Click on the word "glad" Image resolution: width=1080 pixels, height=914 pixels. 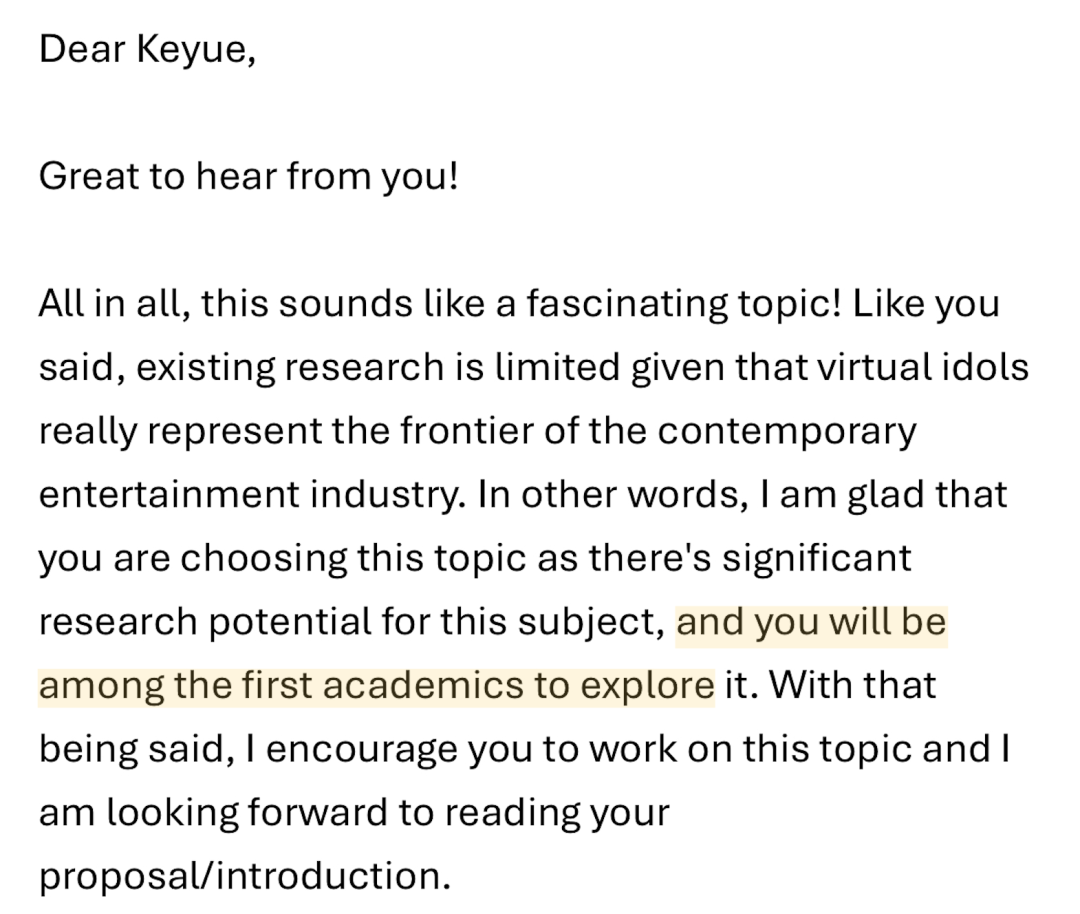[888, 495]
